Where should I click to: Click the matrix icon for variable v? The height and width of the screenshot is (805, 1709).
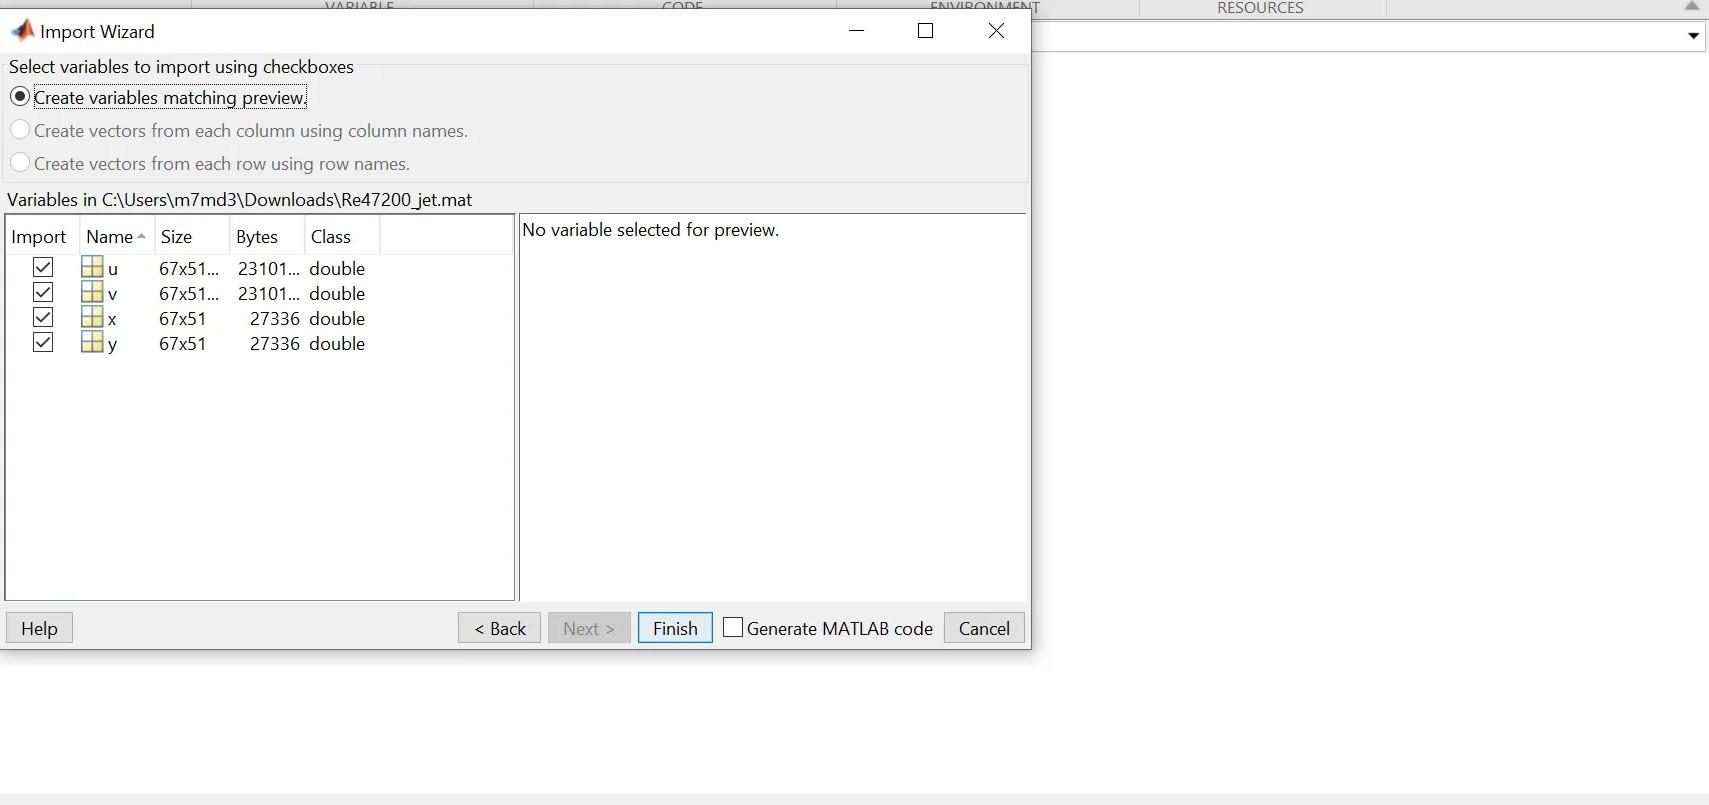click(92, 292)
